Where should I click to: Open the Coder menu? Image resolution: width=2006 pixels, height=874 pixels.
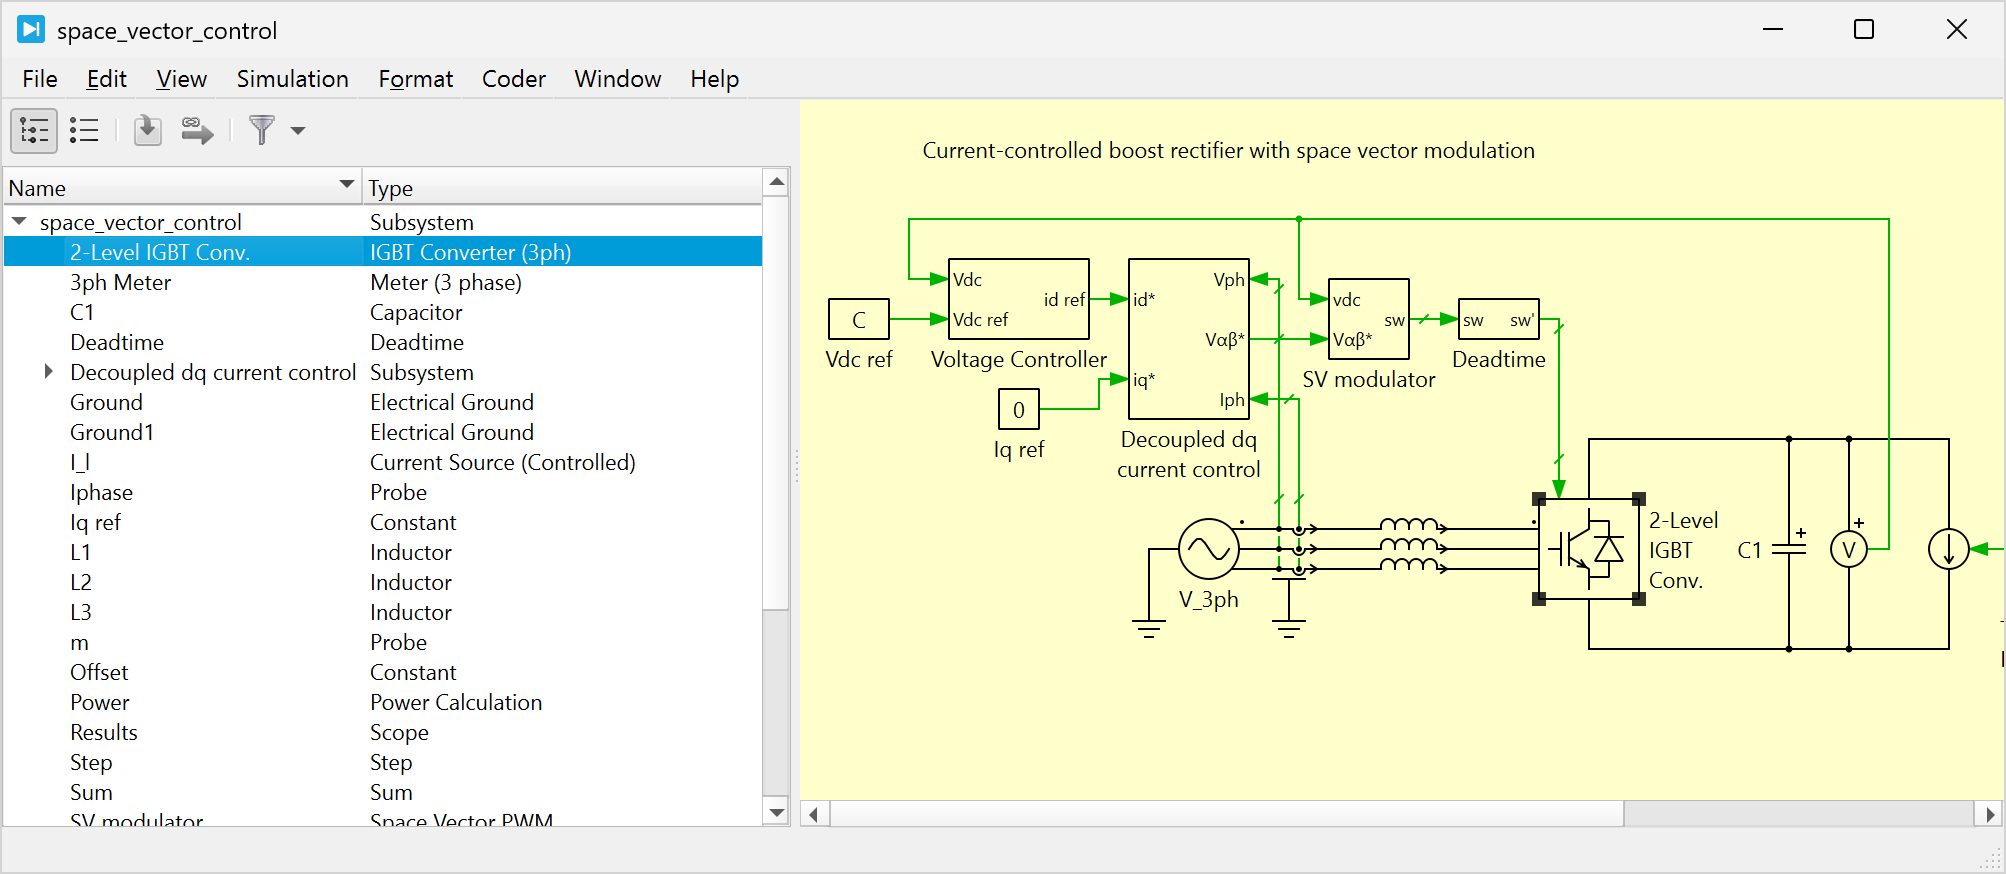point(513,79)
